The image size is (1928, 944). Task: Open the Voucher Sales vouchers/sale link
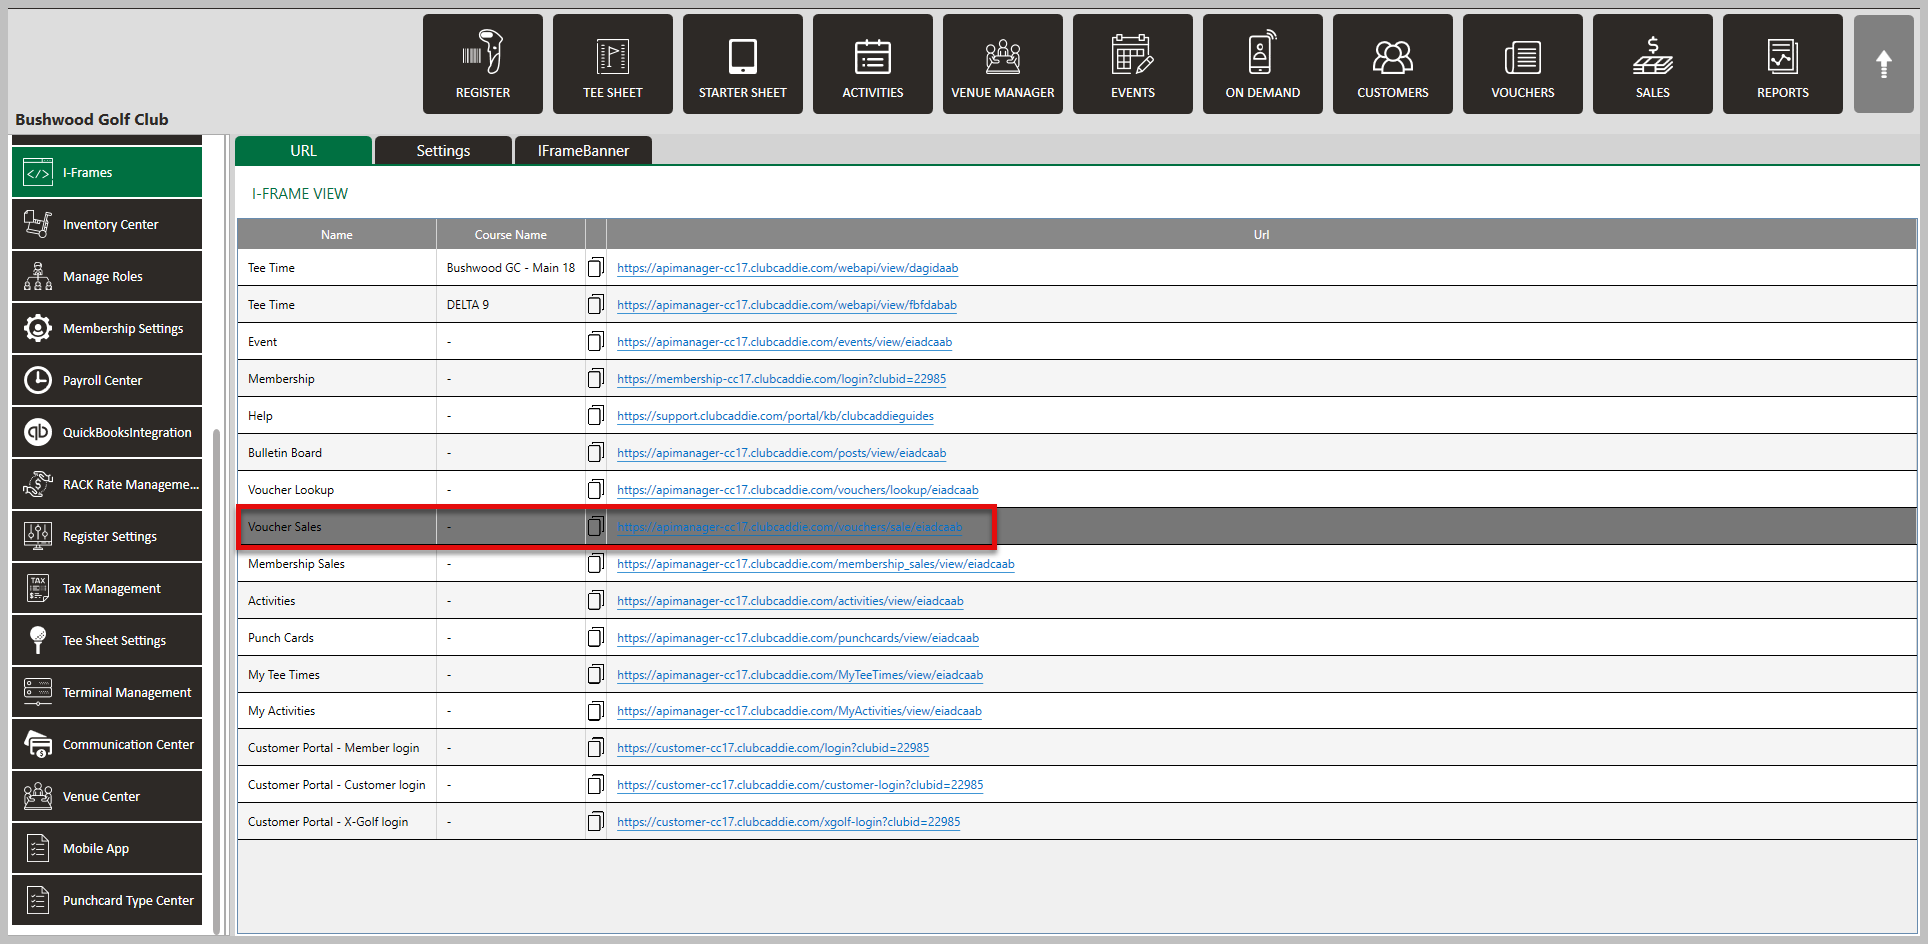pos(790,527)
